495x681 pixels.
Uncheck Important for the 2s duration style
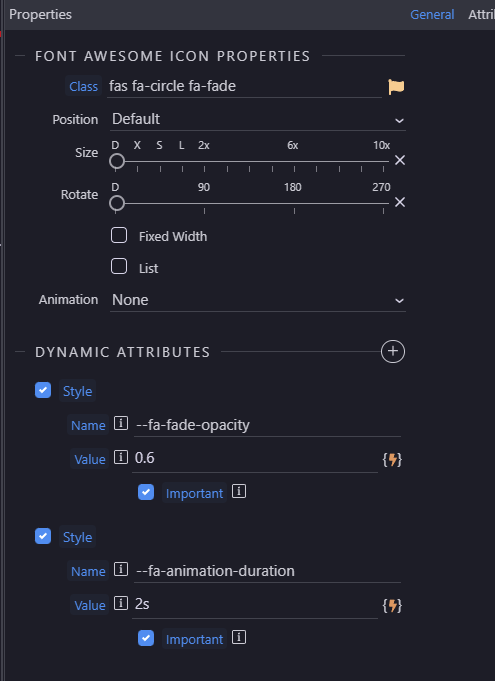tap(146, 638)
